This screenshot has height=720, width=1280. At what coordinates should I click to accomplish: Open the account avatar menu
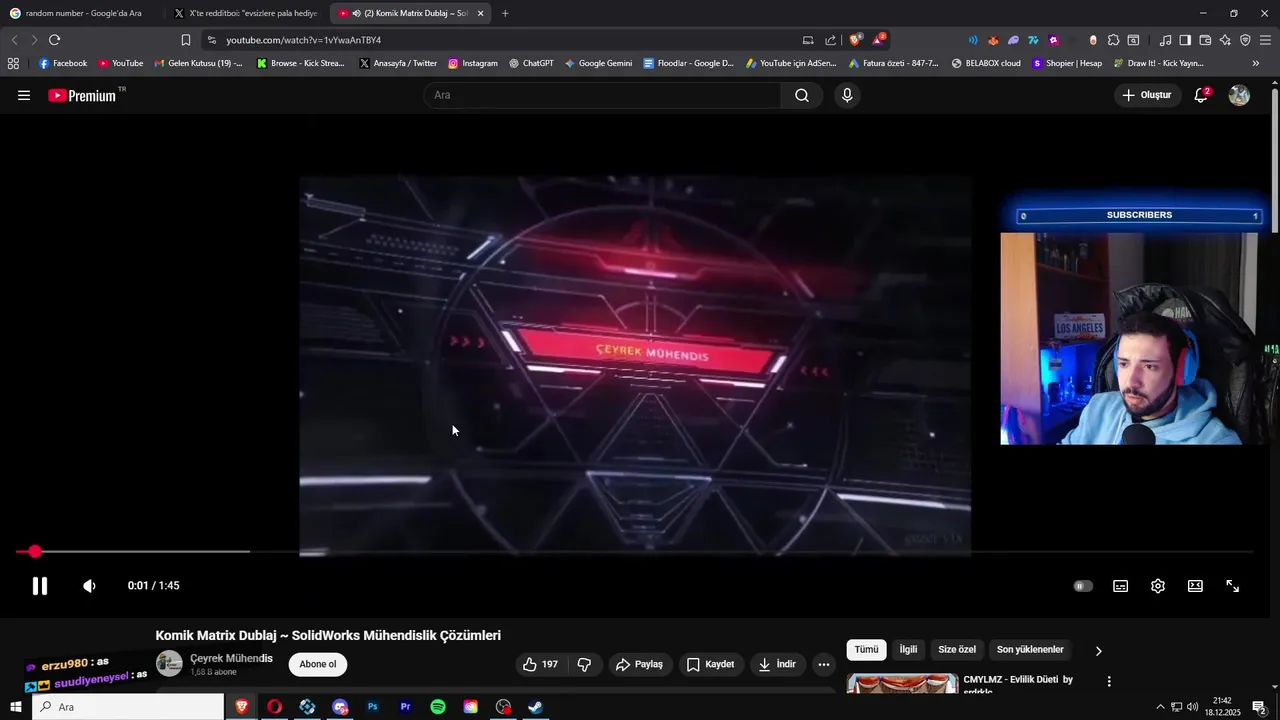(1239, 95)
